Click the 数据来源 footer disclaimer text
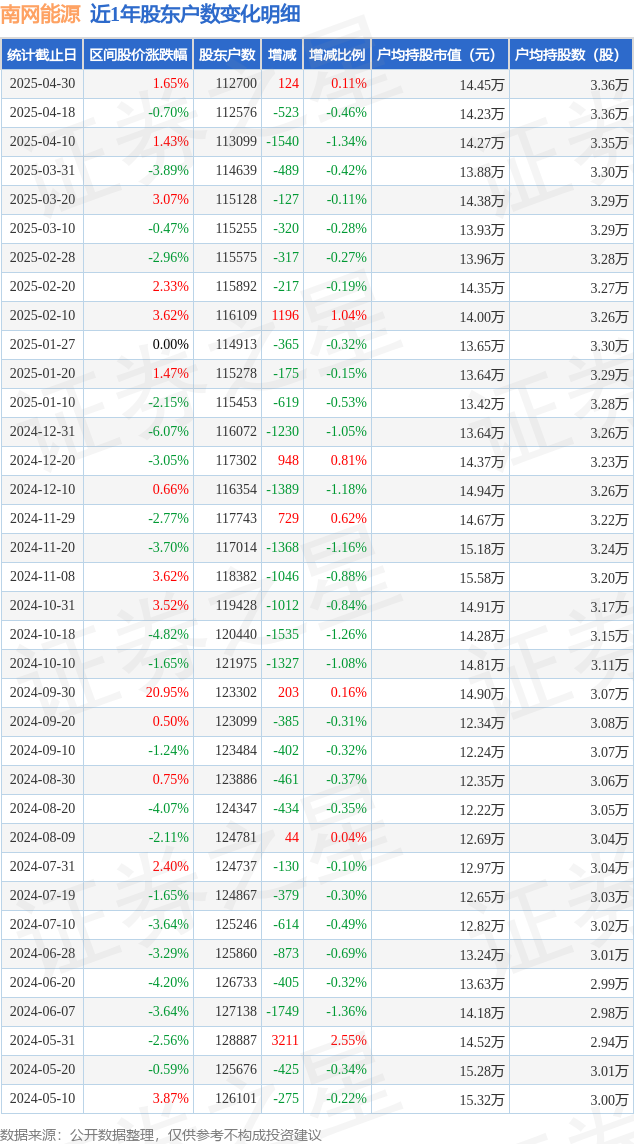This screenshot has width=634, height=1144. point(161,1134)
